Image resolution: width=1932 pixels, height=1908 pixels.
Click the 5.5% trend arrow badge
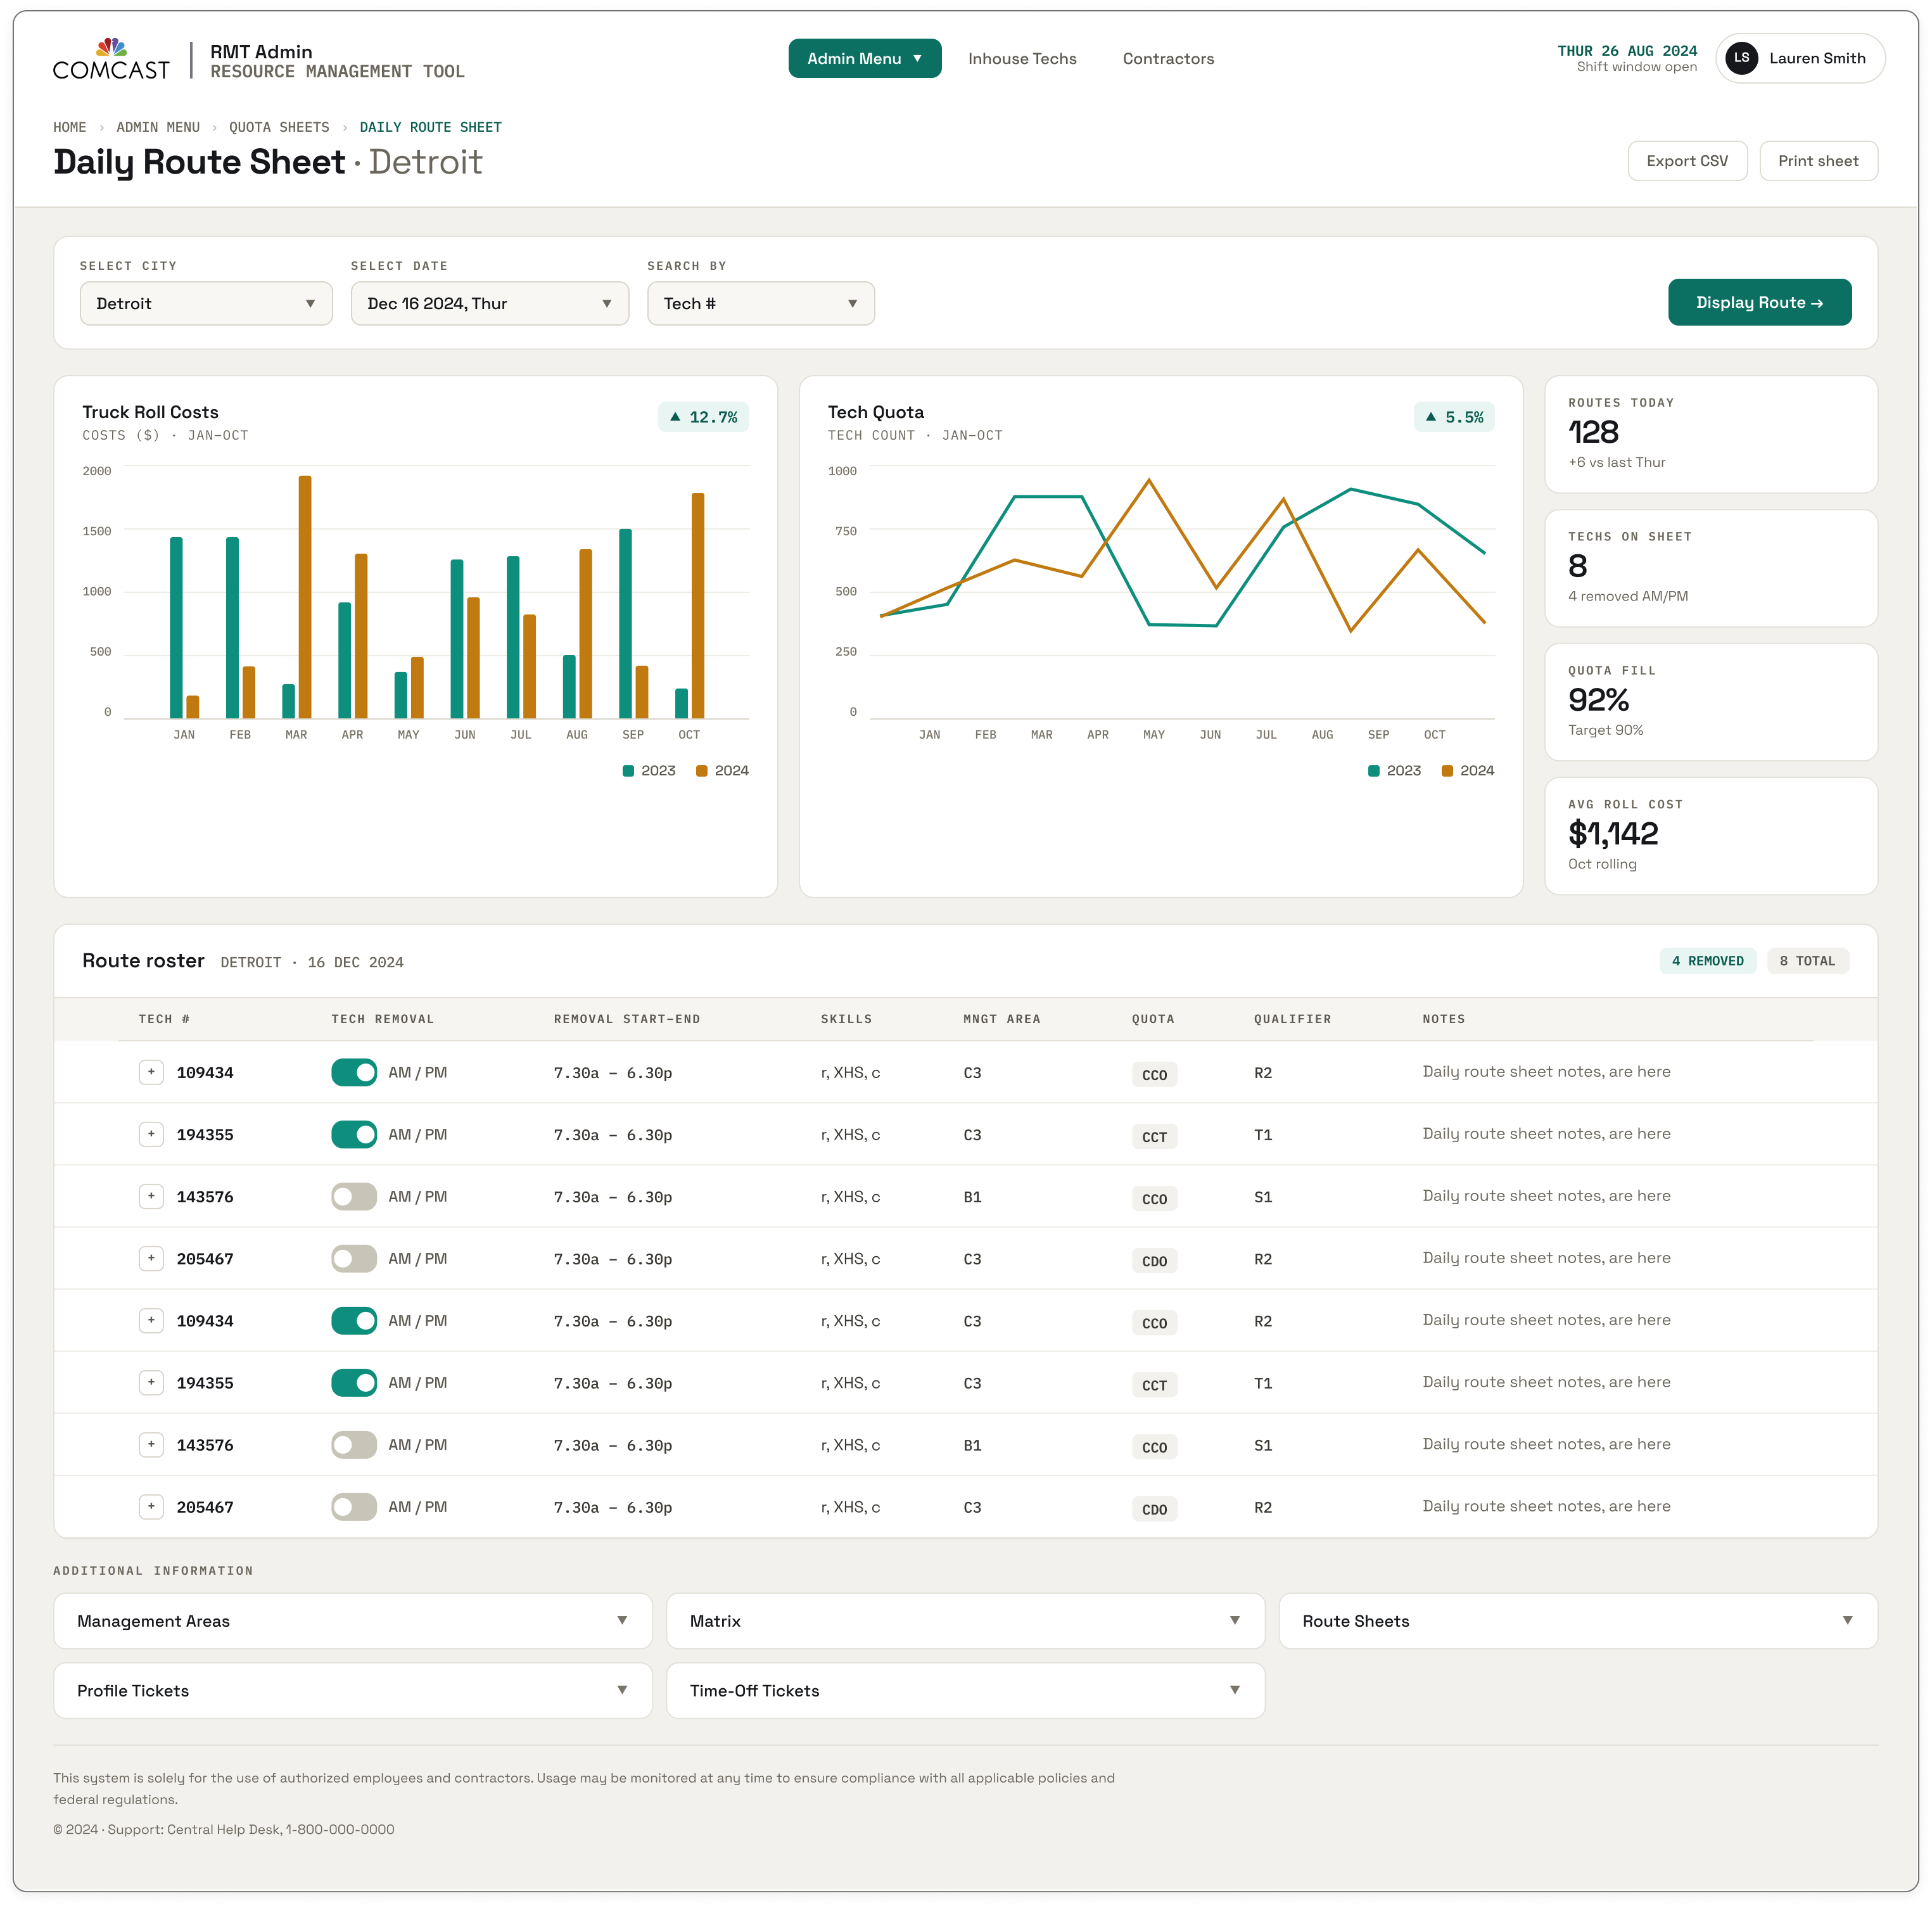coord(1454,417)
